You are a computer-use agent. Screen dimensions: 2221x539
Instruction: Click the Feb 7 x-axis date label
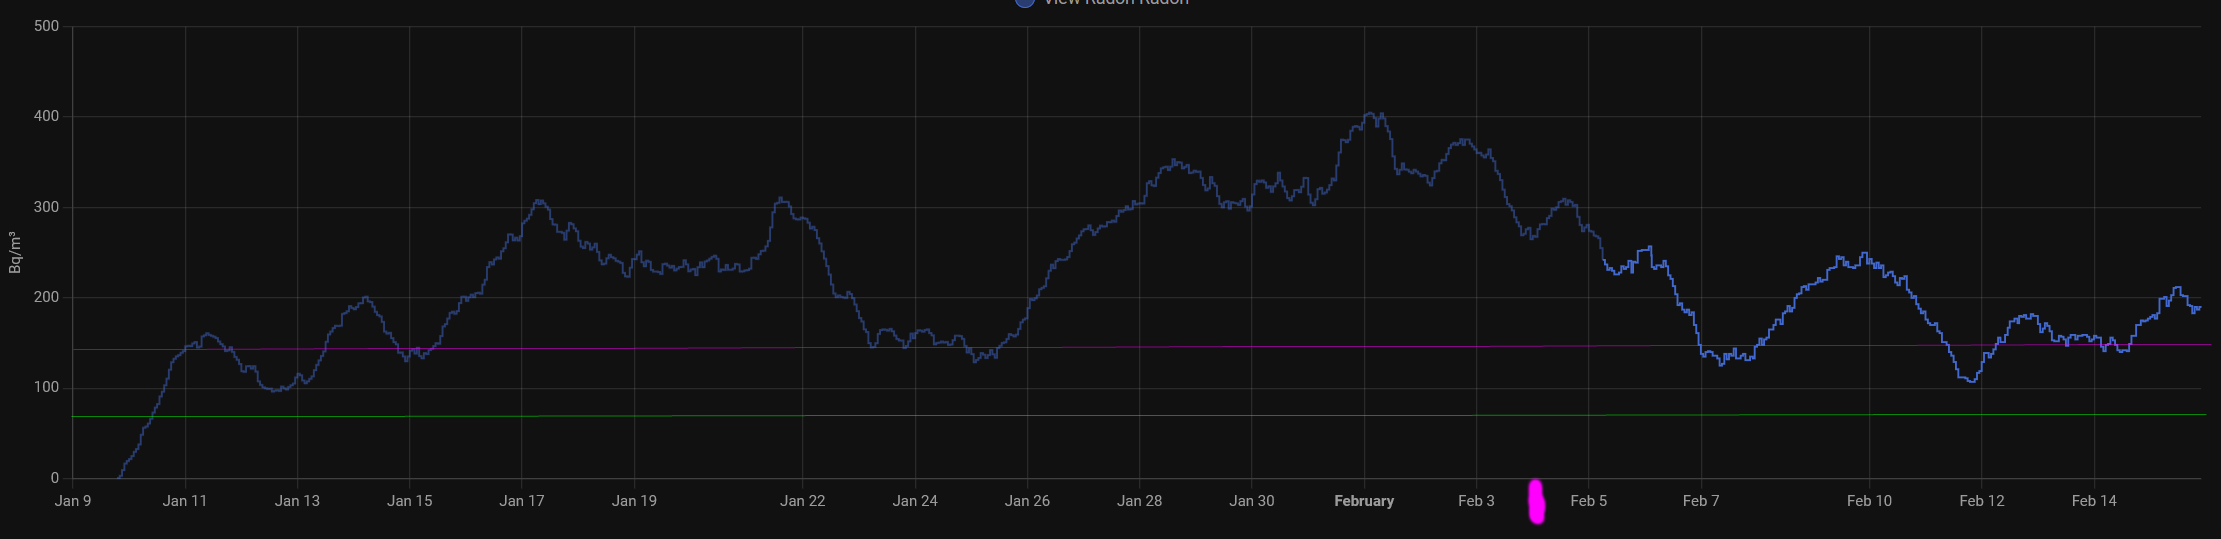tap(1701, 501)
